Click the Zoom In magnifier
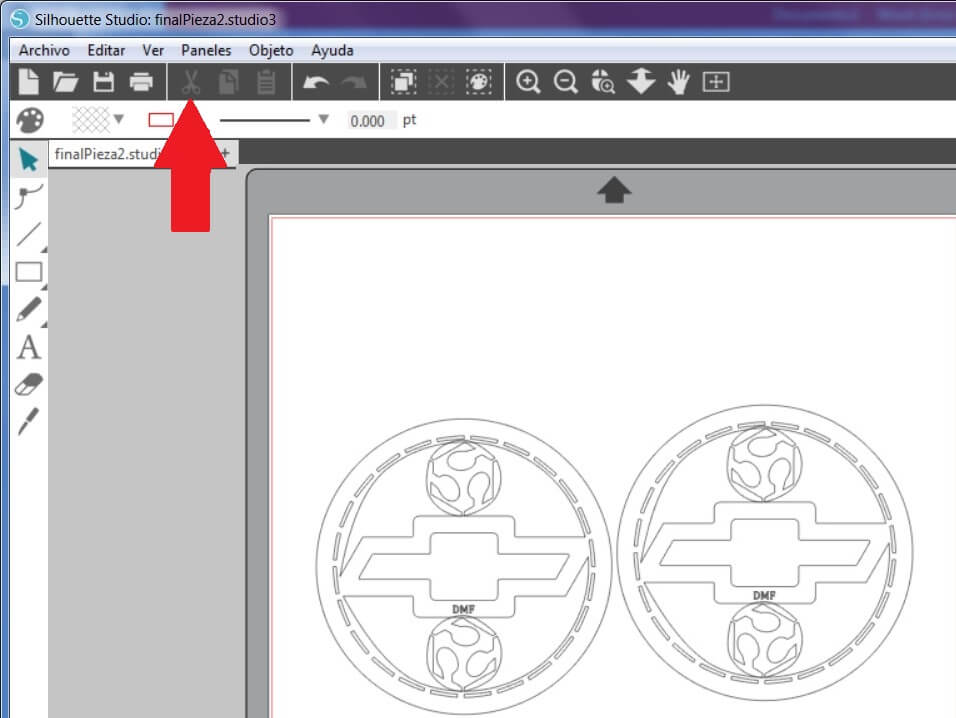 [528, 82]
